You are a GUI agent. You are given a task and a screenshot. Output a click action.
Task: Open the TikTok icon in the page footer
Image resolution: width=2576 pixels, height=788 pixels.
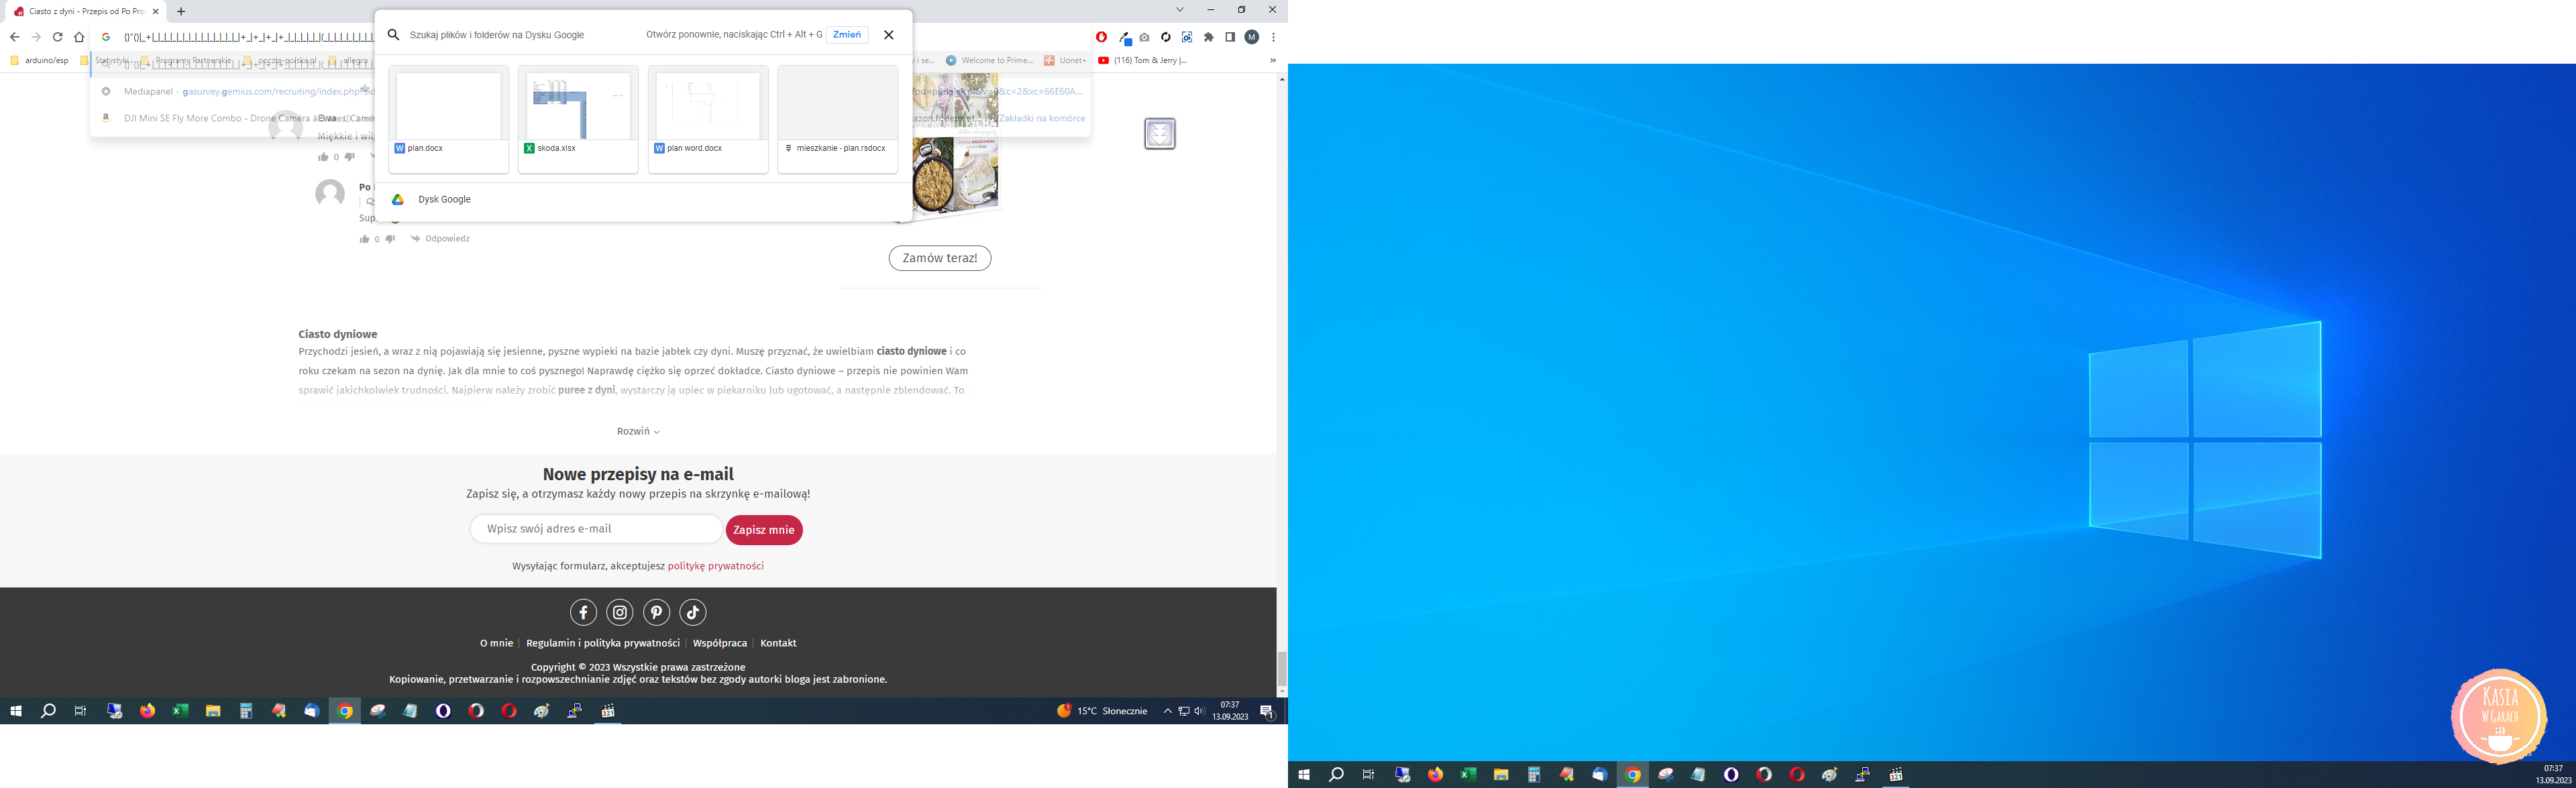tap(693, 612)
